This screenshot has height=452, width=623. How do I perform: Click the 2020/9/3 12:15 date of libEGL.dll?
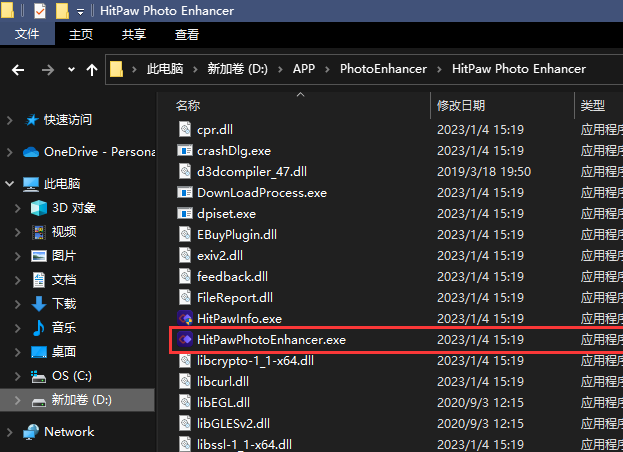pos(480,403)
